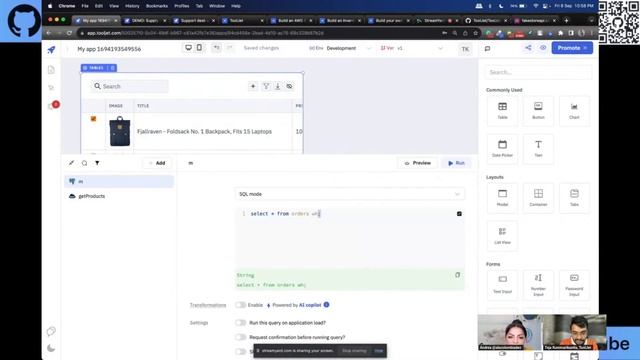The height and width of the screenshot is (360, 640).
Task: Open the AI copilot info icon
Action: tap(327, 304)
